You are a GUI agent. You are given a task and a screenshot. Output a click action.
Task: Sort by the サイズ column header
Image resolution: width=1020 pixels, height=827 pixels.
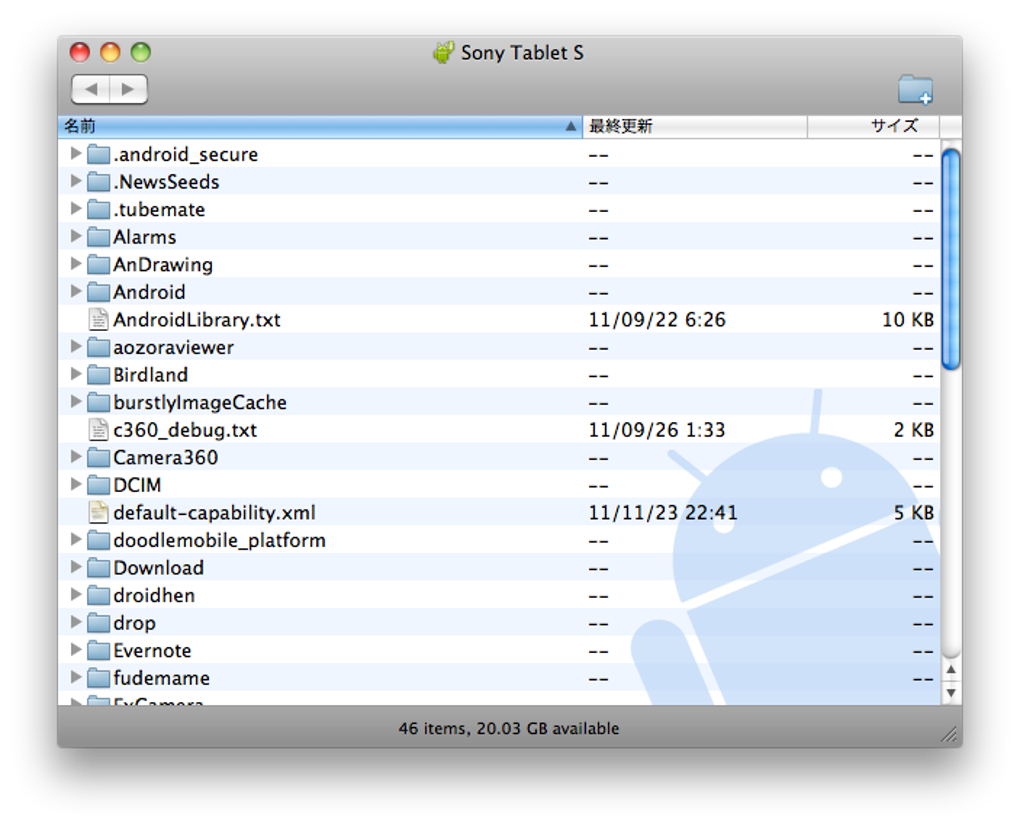893,126
